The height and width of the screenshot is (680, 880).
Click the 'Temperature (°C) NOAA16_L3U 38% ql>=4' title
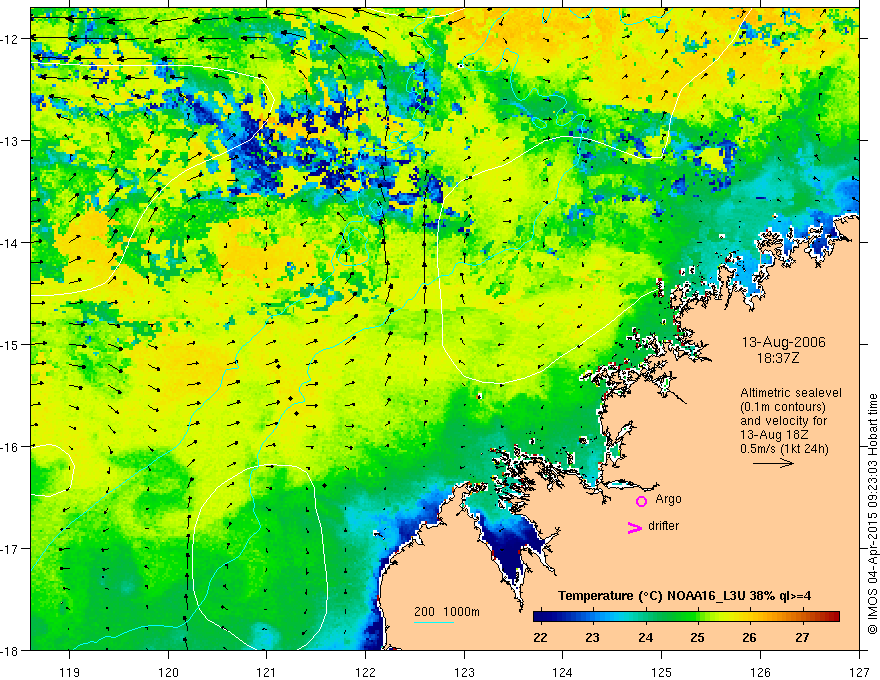tap(684, 596)
